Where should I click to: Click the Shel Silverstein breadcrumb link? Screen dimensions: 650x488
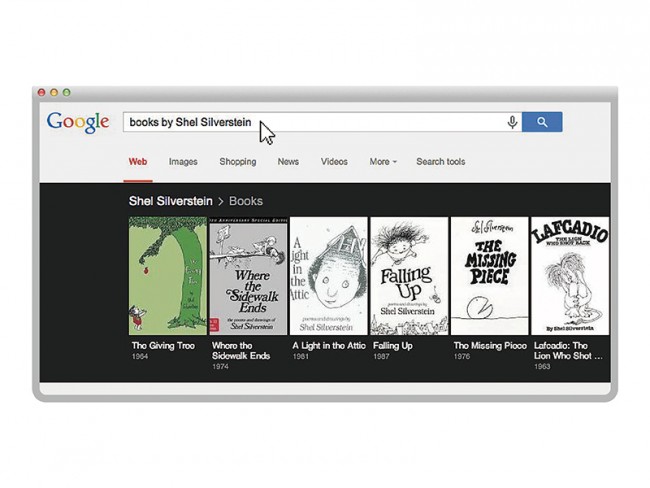[x=170, y=201]
